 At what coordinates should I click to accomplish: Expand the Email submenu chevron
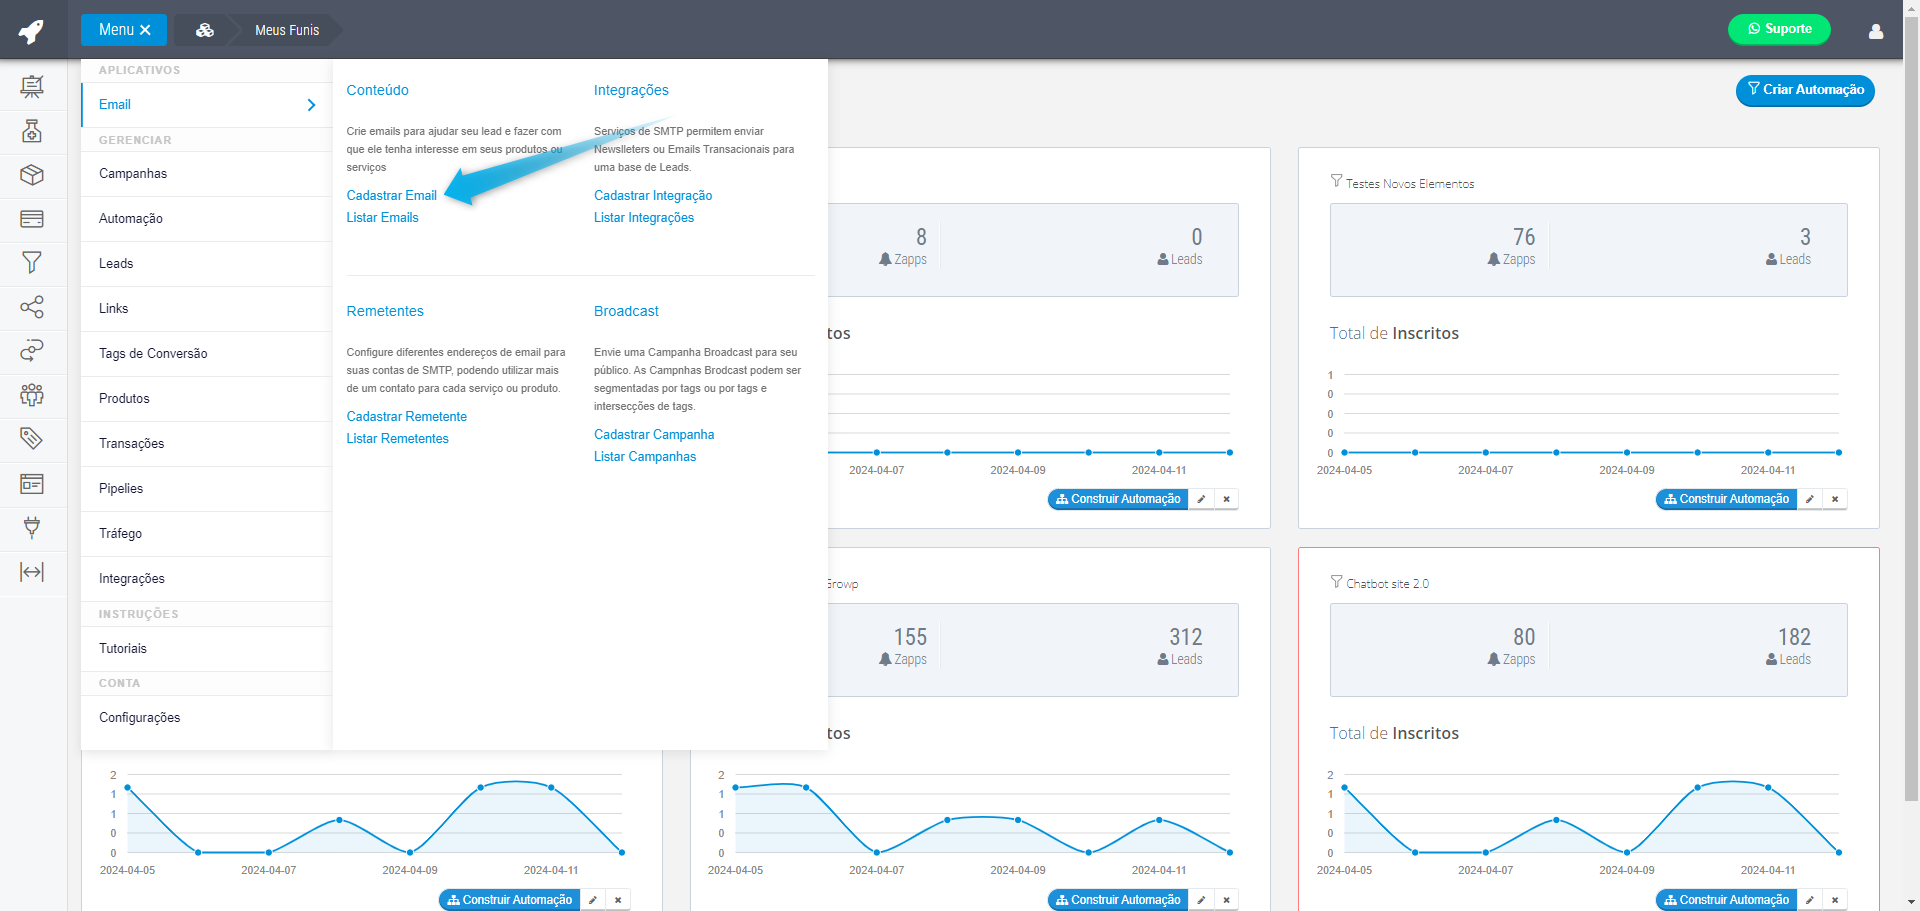[x=311, y=105]
